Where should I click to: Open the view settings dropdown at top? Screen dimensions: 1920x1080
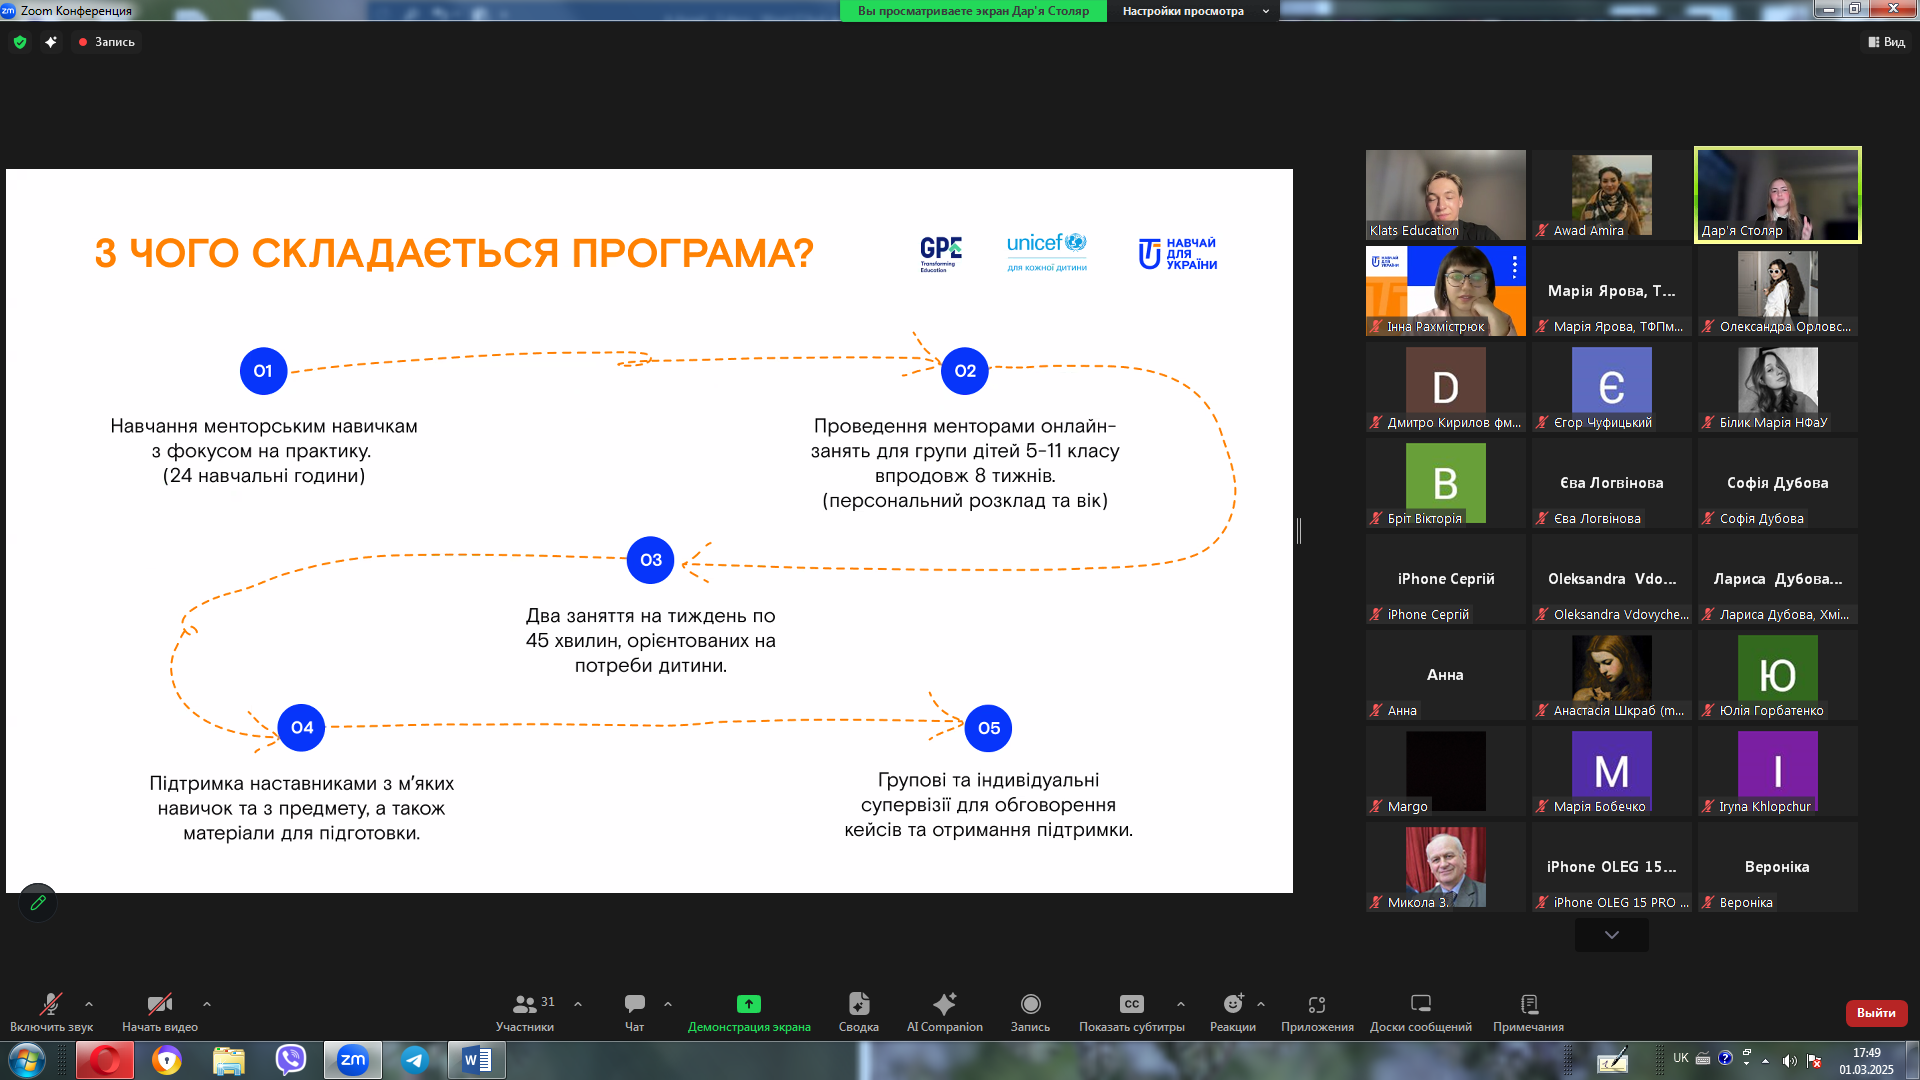(x=1194, y=11)
